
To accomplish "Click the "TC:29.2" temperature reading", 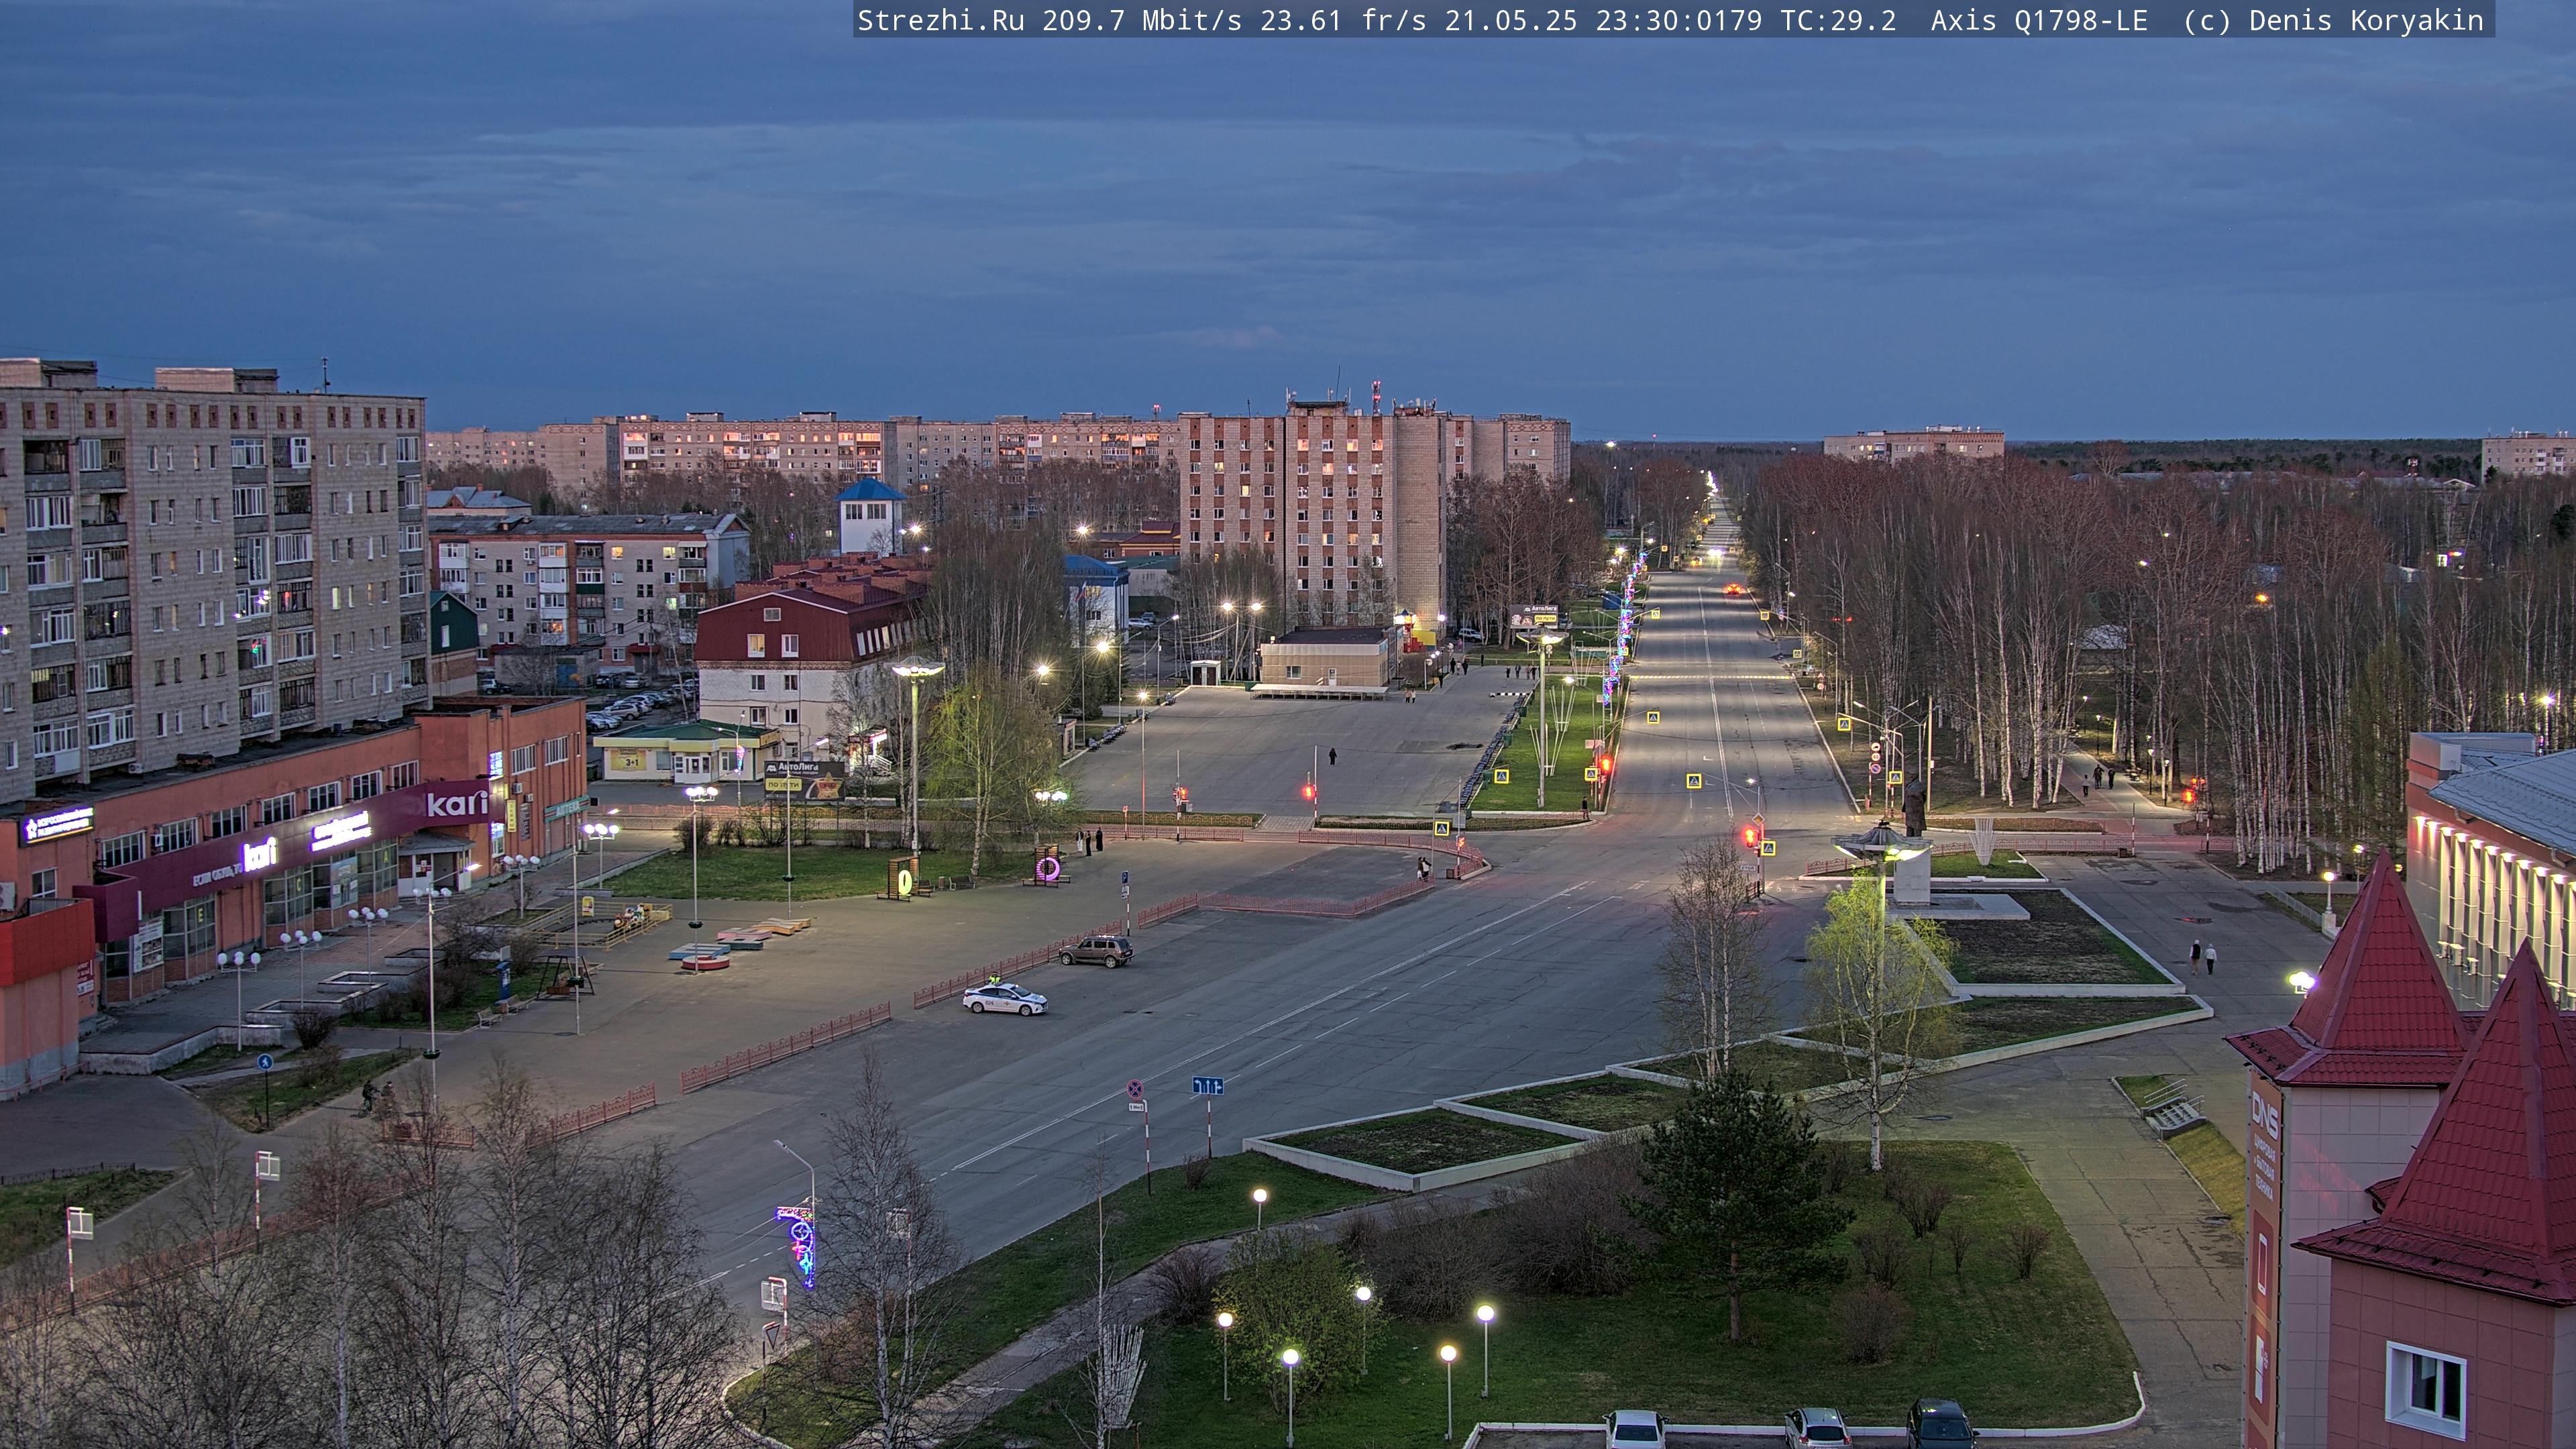I will point(1837,20).
